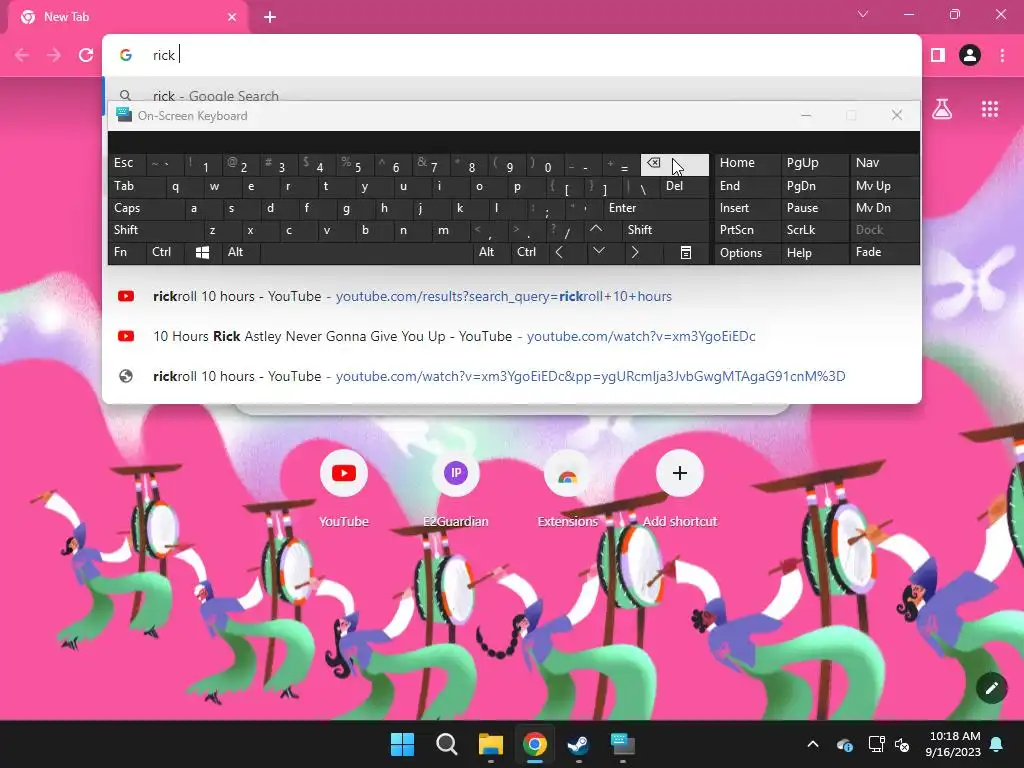Click the backspace key on keyboard
Image resolution: width=1024 pixels, height=768 pixels.
(x=675, y=165)
